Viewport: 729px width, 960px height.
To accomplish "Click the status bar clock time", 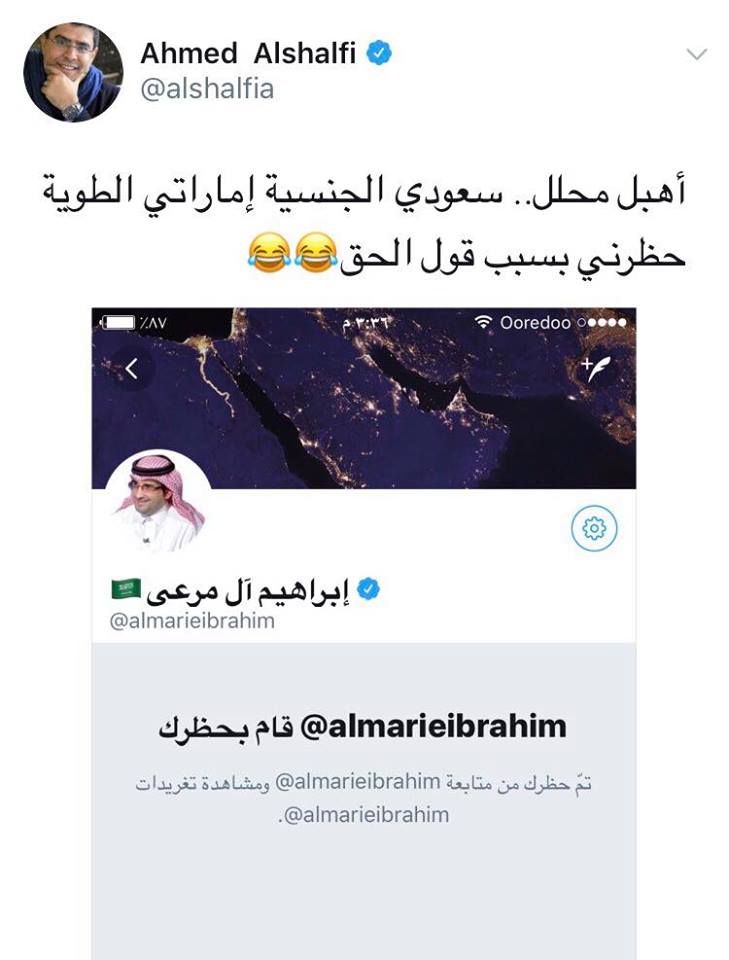I will [365, 322].
